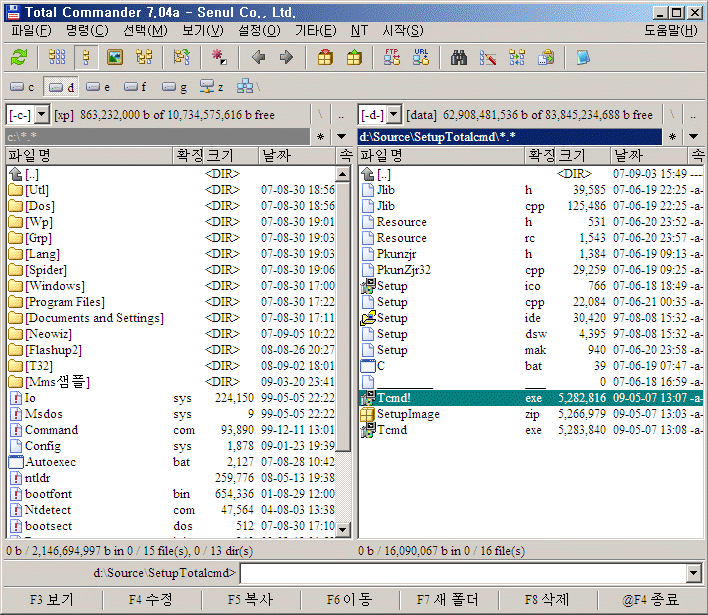This screenshot has width=708, height=615.
Task: Open left panel directory history arrow
Action: 342,136
